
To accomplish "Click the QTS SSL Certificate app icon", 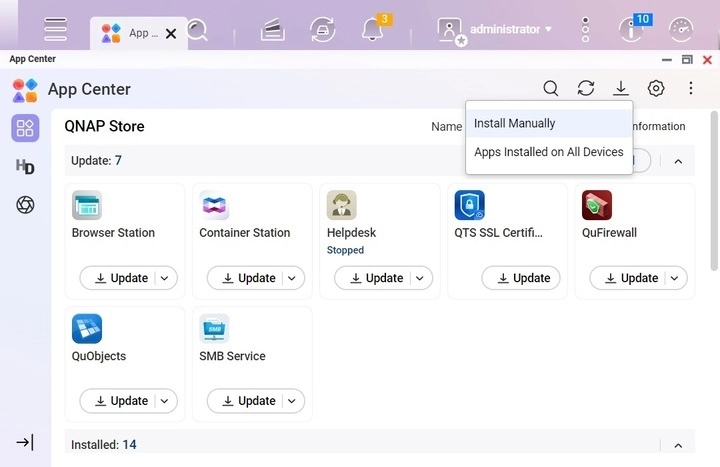I will click(x=469, y=205).
